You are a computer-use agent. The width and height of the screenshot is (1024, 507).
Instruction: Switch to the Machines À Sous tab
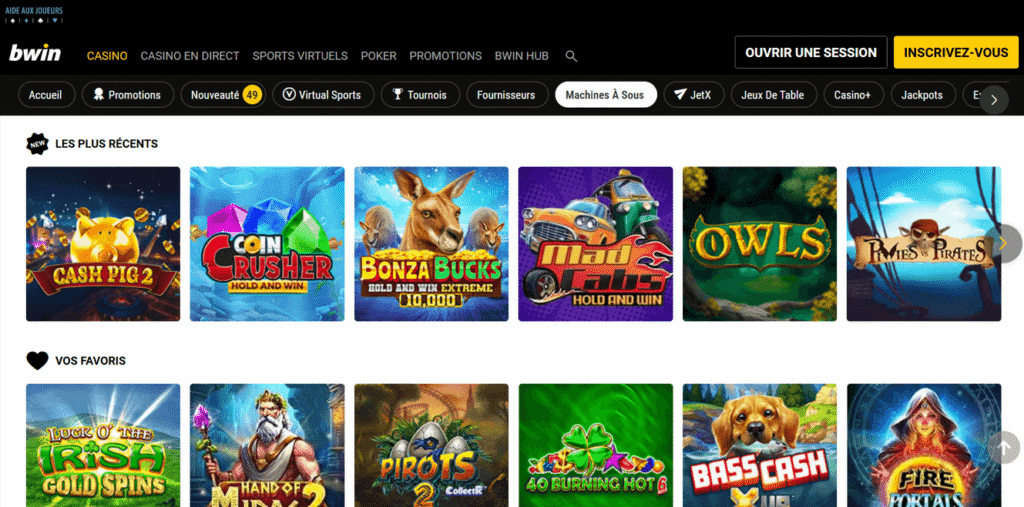(x=604, y=95)
